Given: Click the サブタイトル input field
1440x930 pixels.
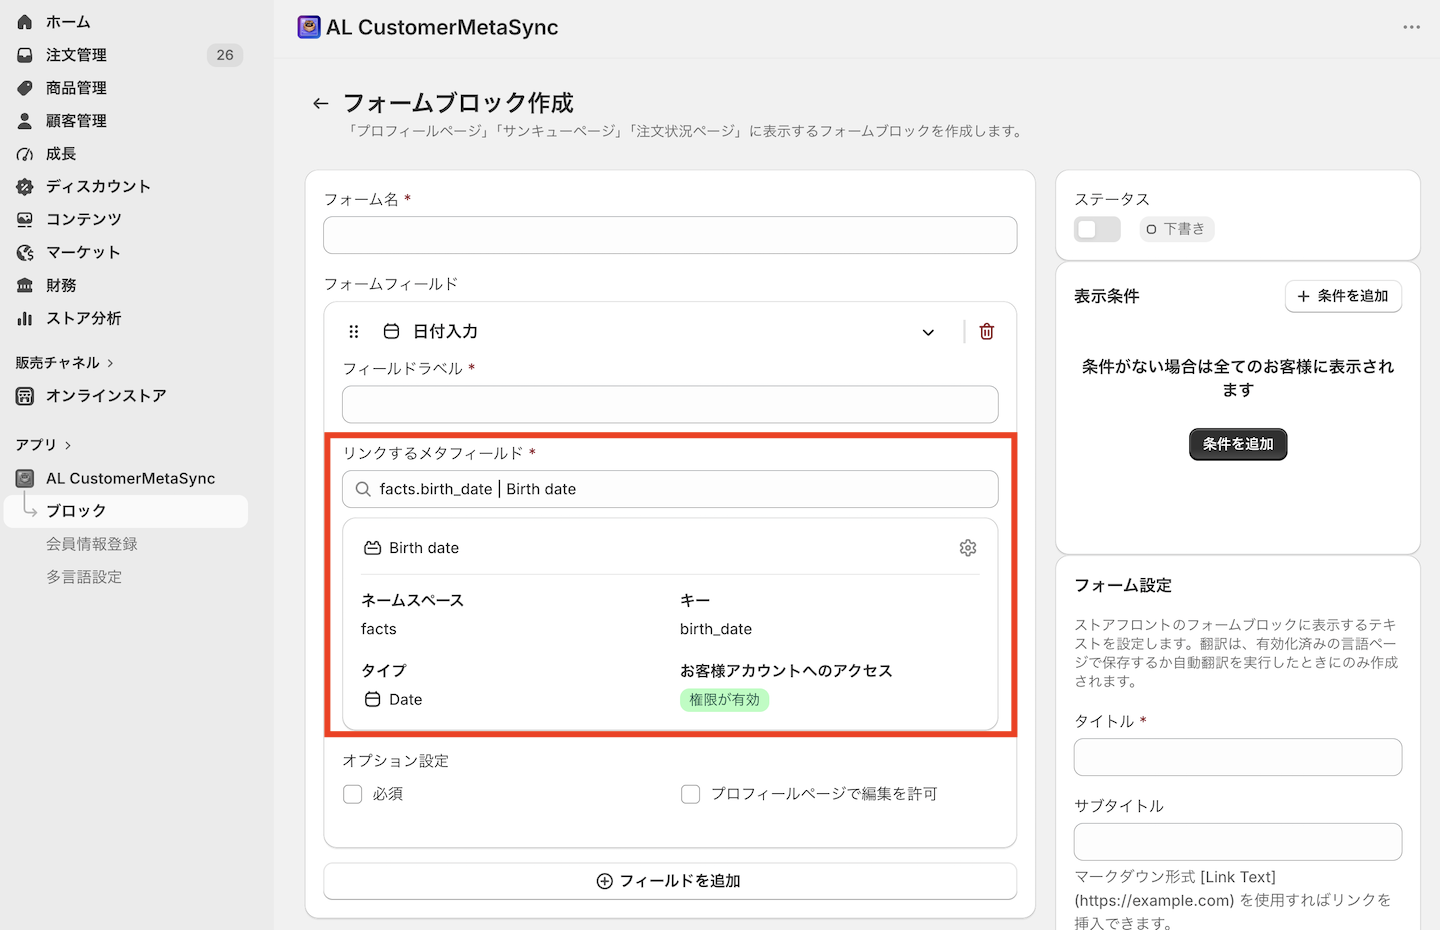Looking at the screenshot, I should tap(1238, 842).
